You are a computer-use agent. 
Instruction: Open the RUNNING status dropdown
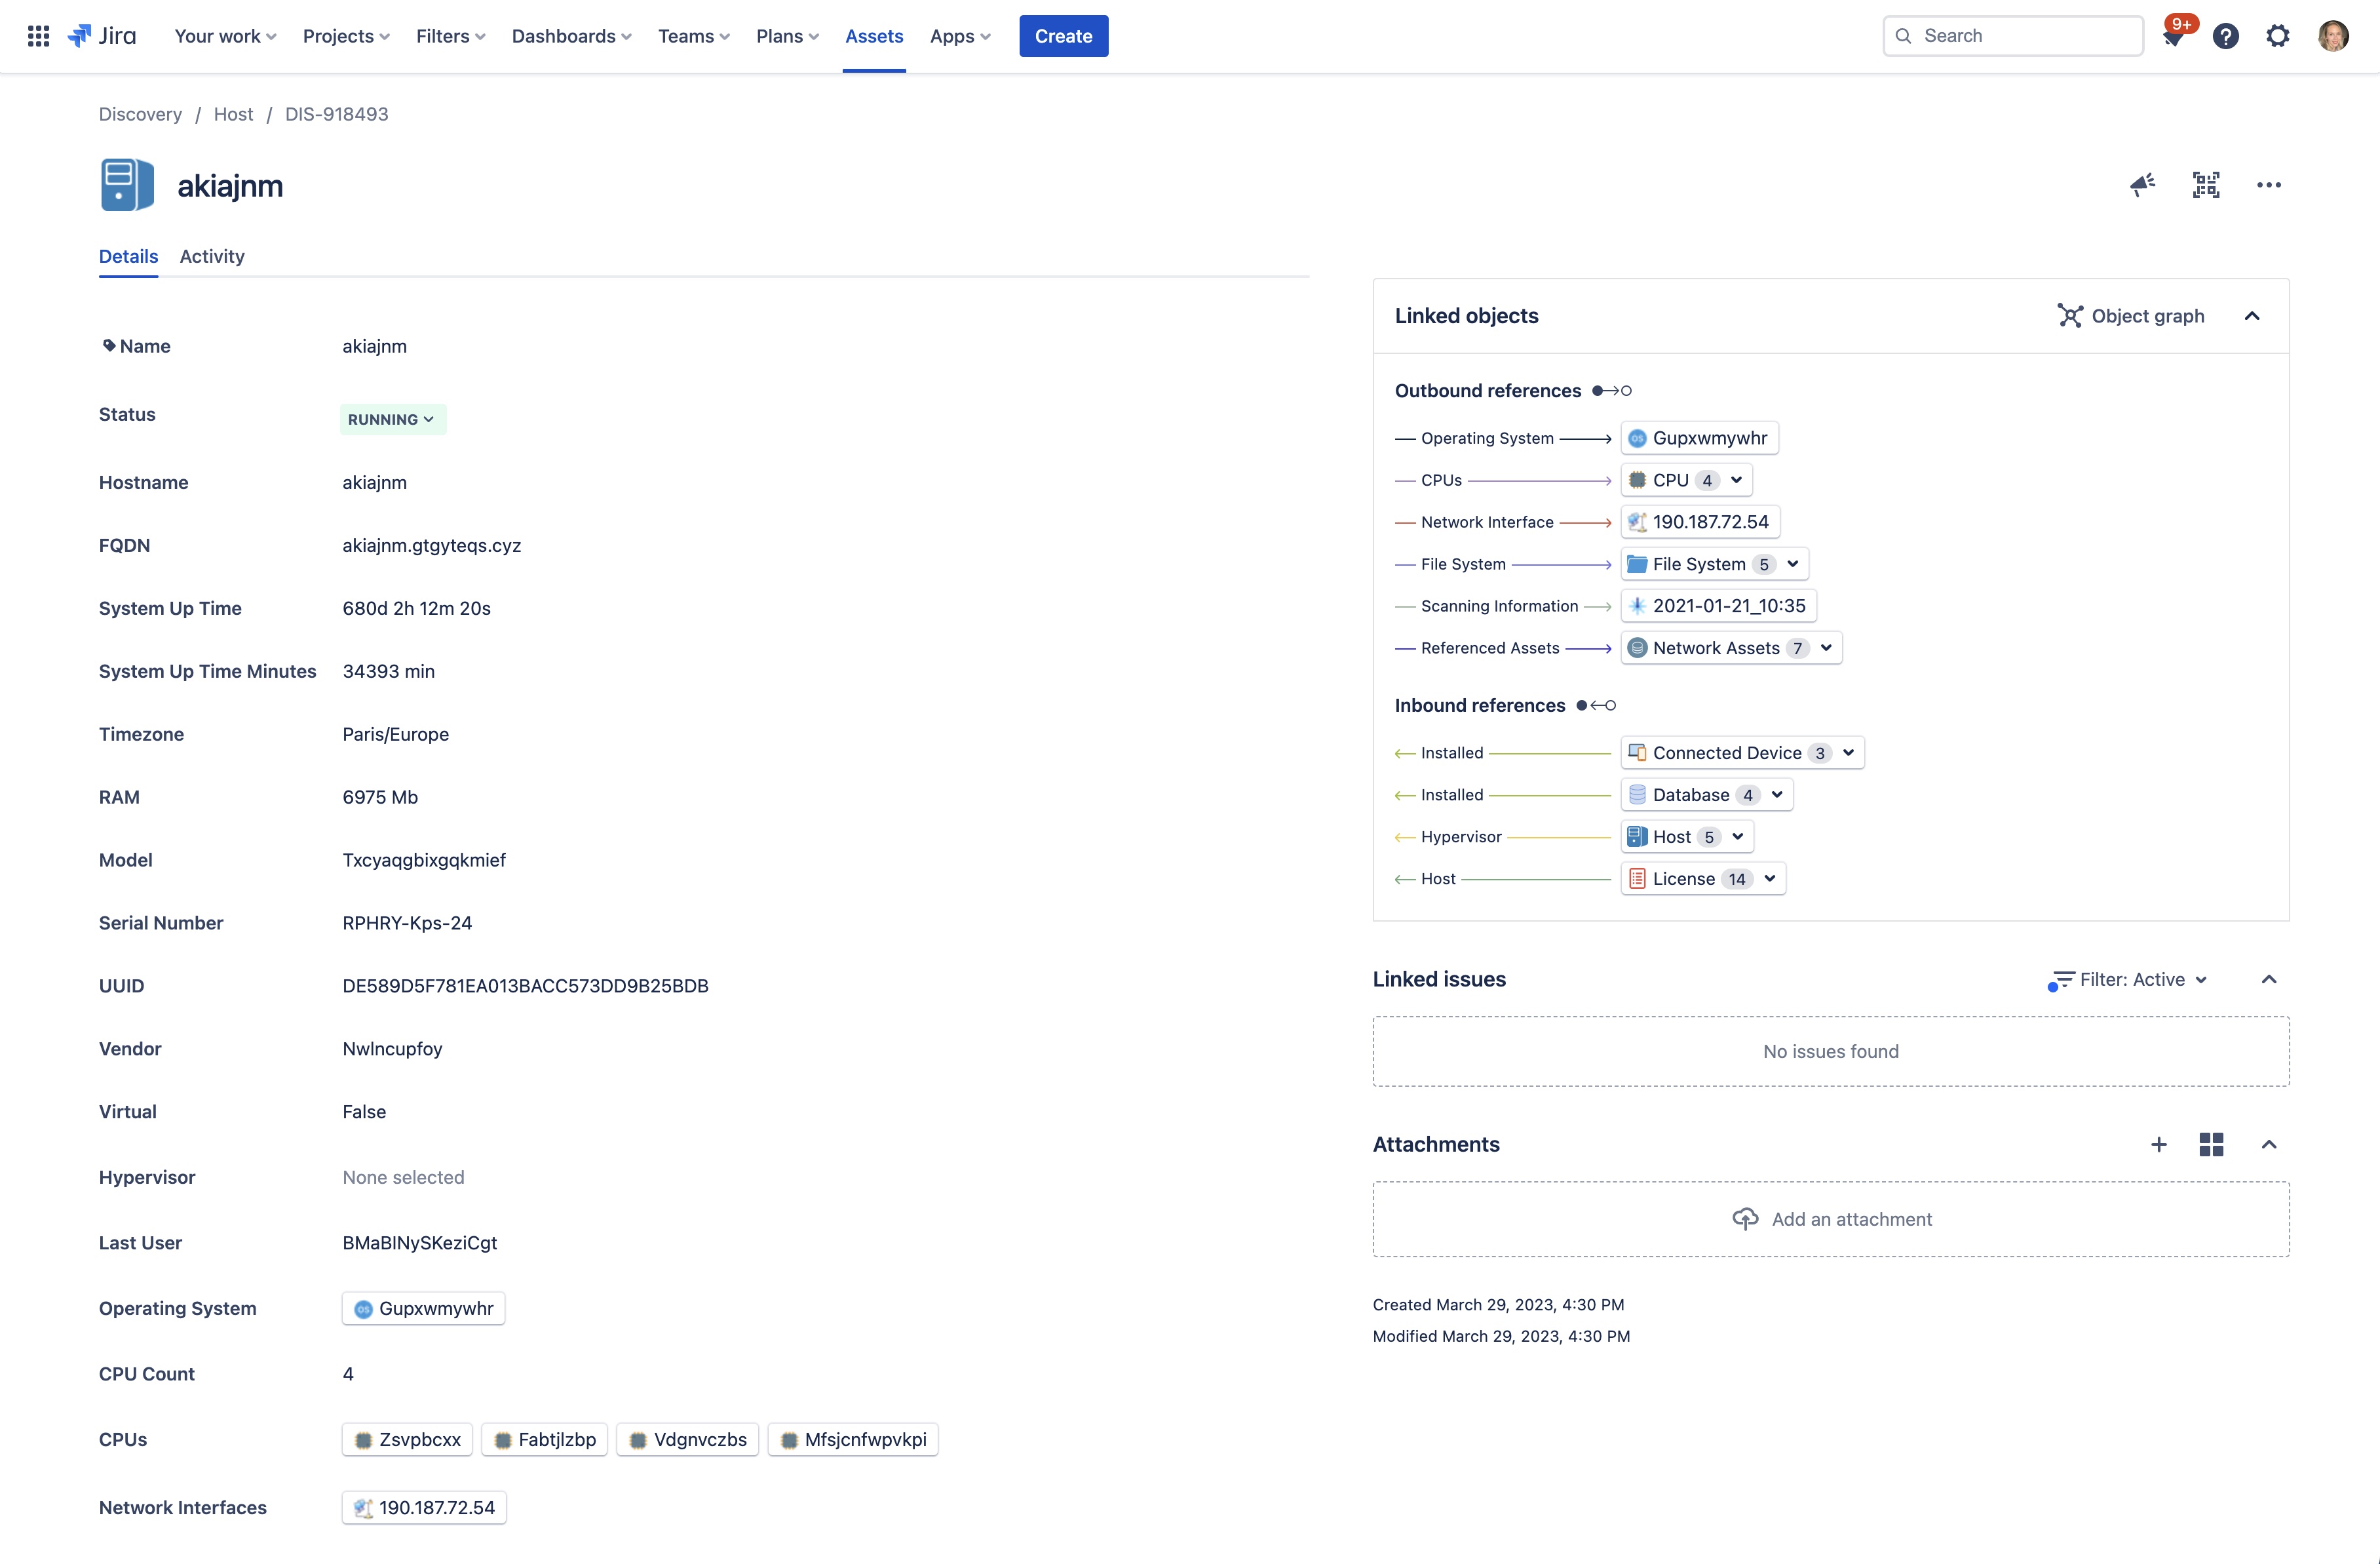391,419
